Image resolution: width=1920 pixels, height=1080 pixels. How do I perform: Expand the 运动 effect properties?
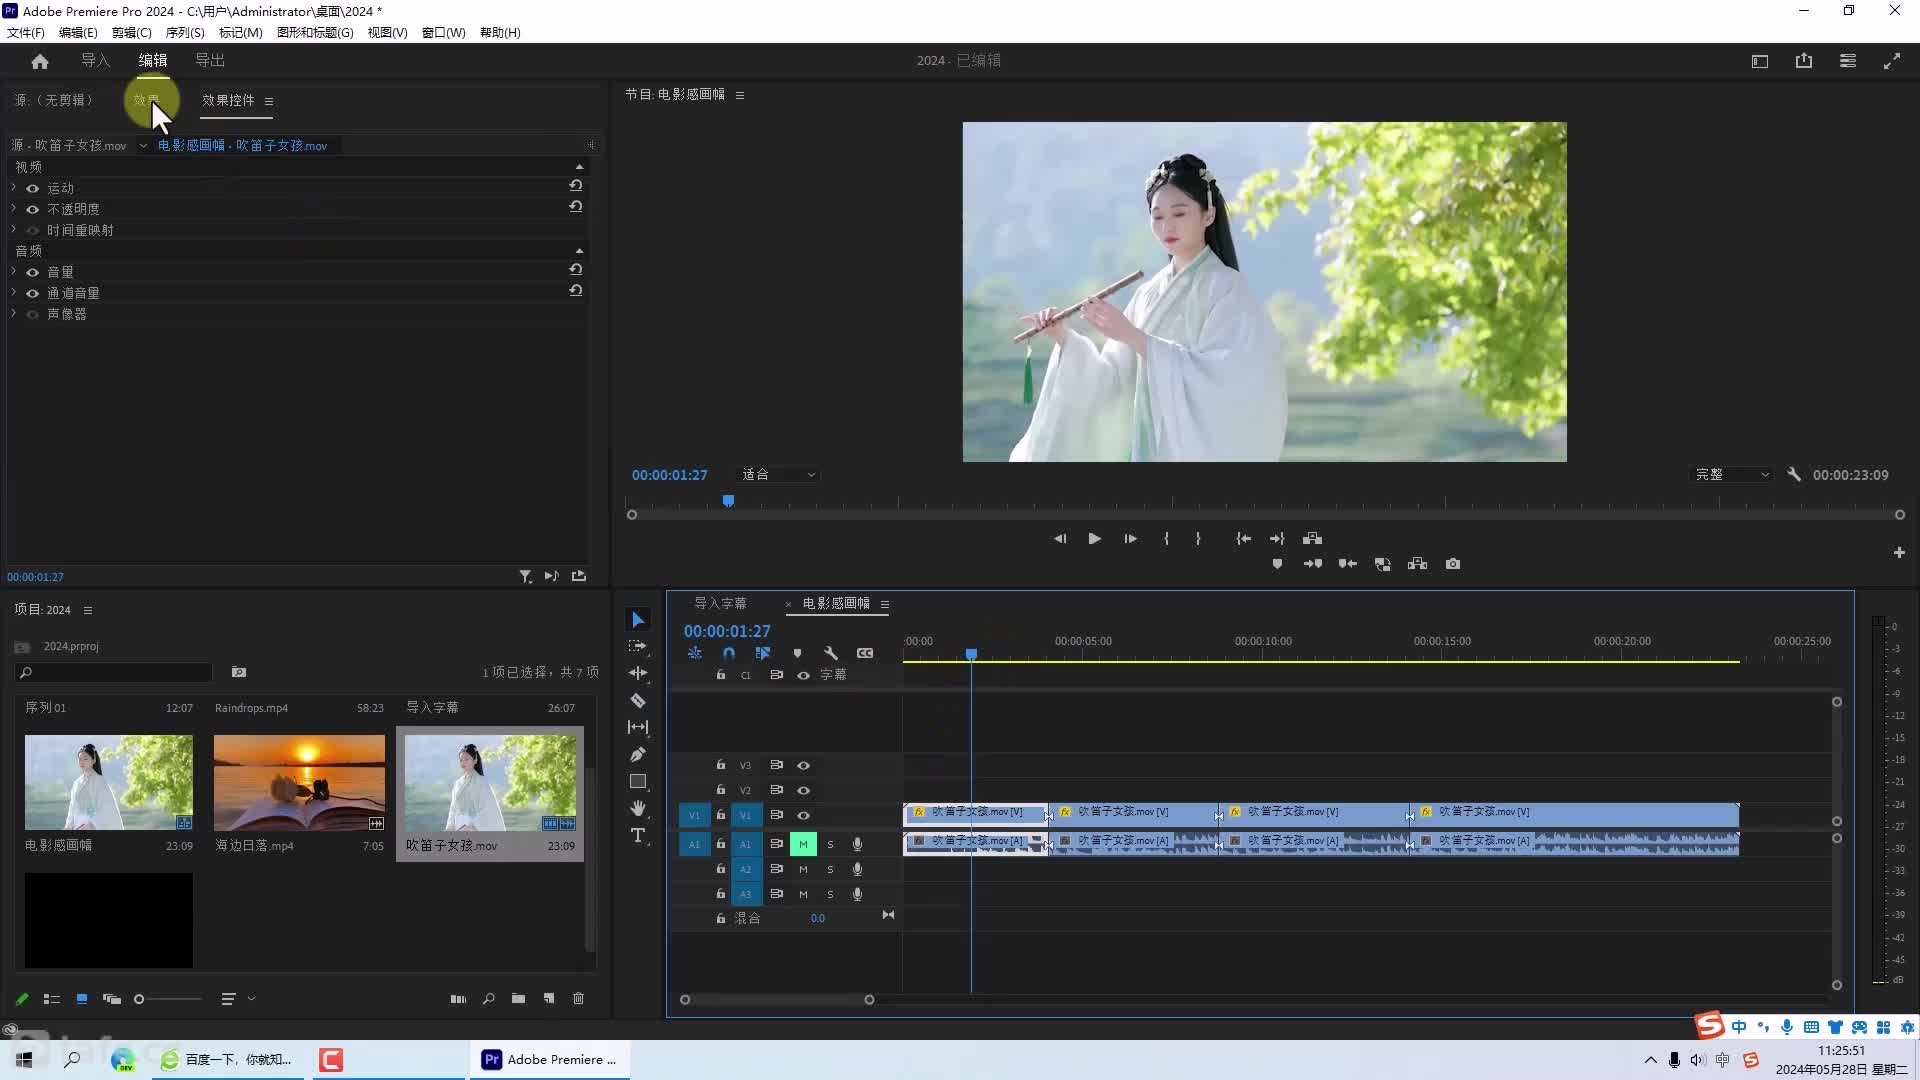(x=14, y=188)
